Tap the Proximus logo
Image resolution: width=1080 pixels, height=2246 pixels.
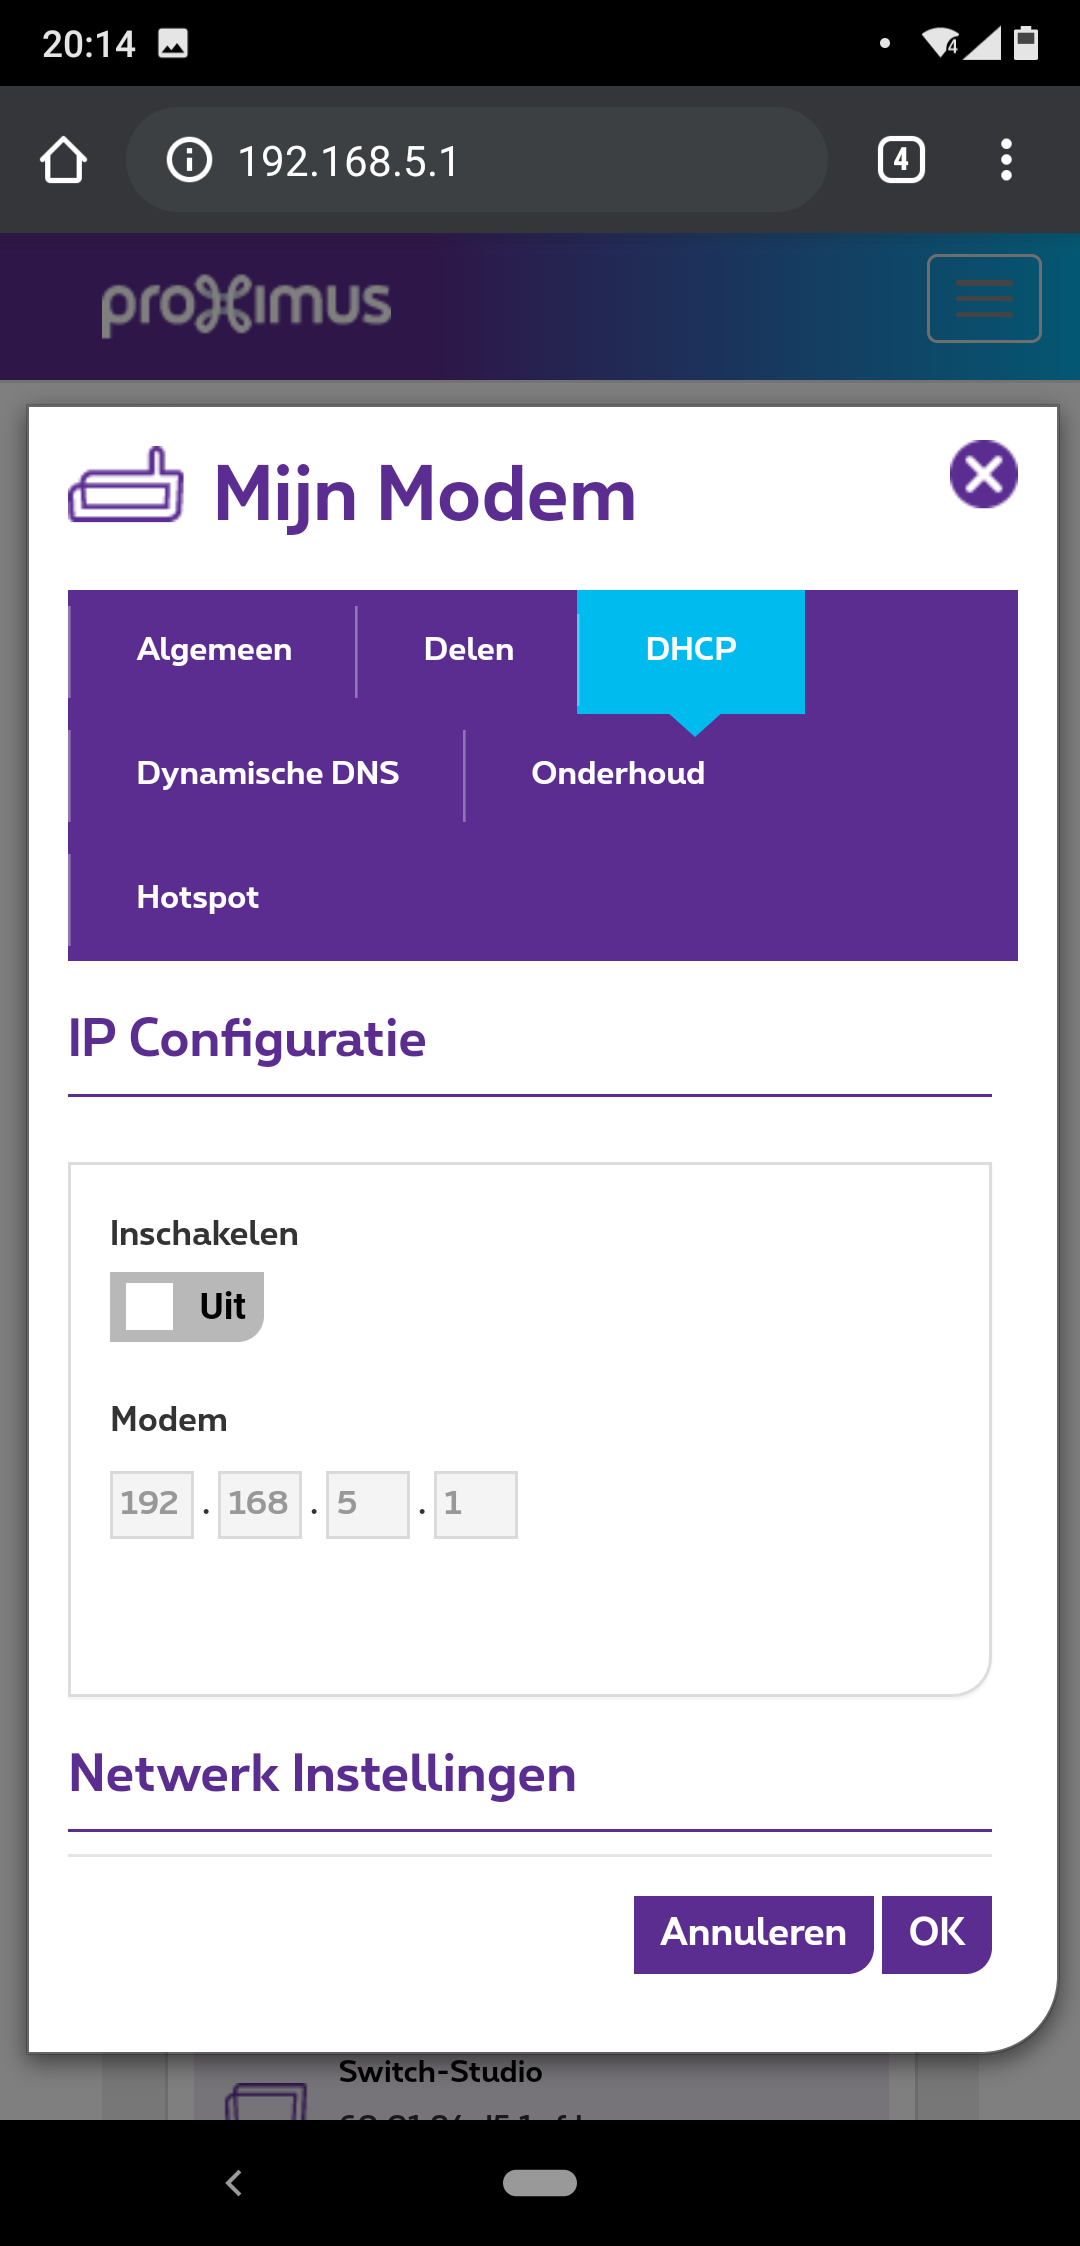pyautogui.click(x=246, y=306)
